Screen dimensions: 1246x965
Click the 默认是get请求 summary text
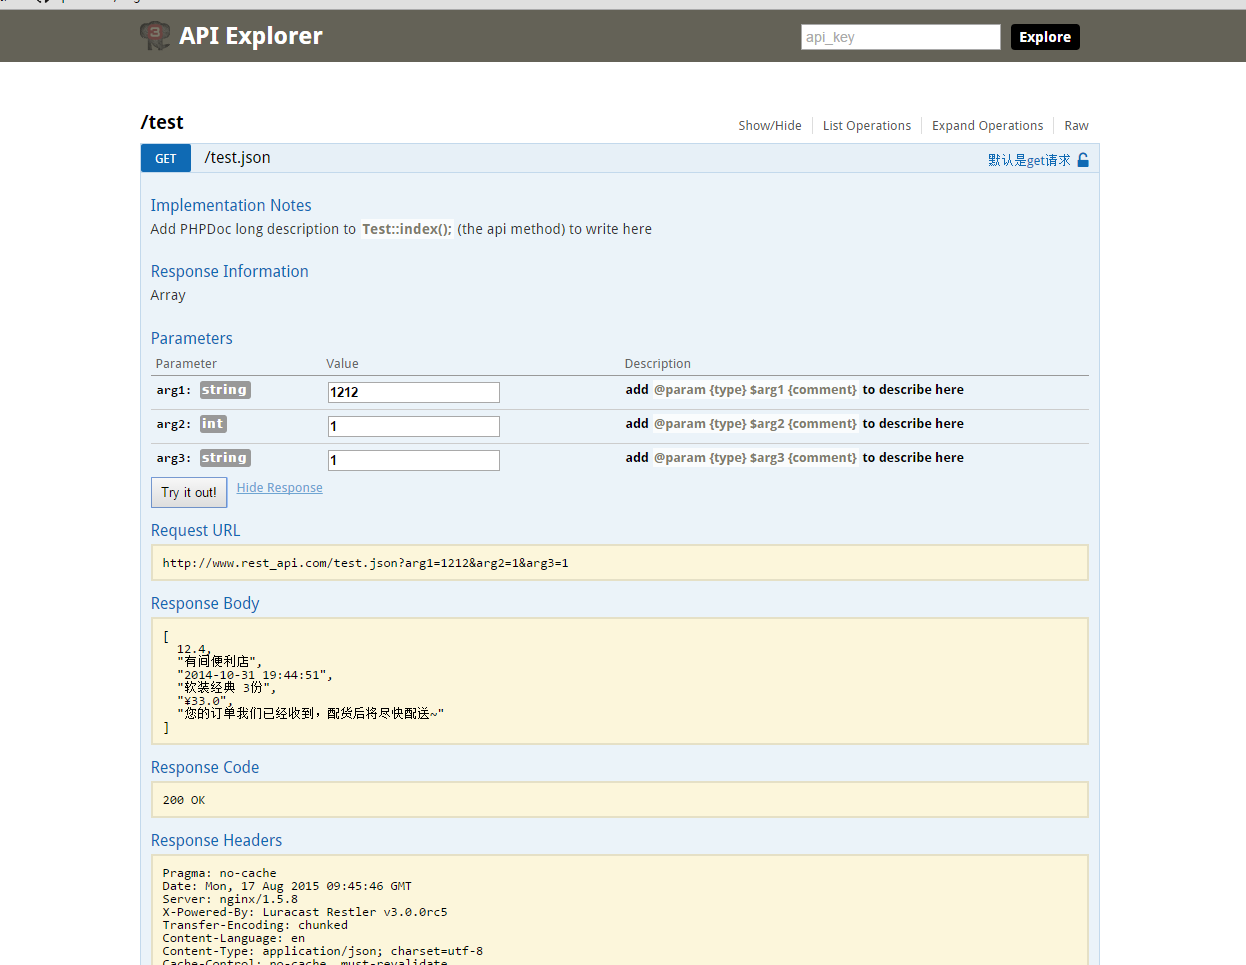pos(1029,160)
